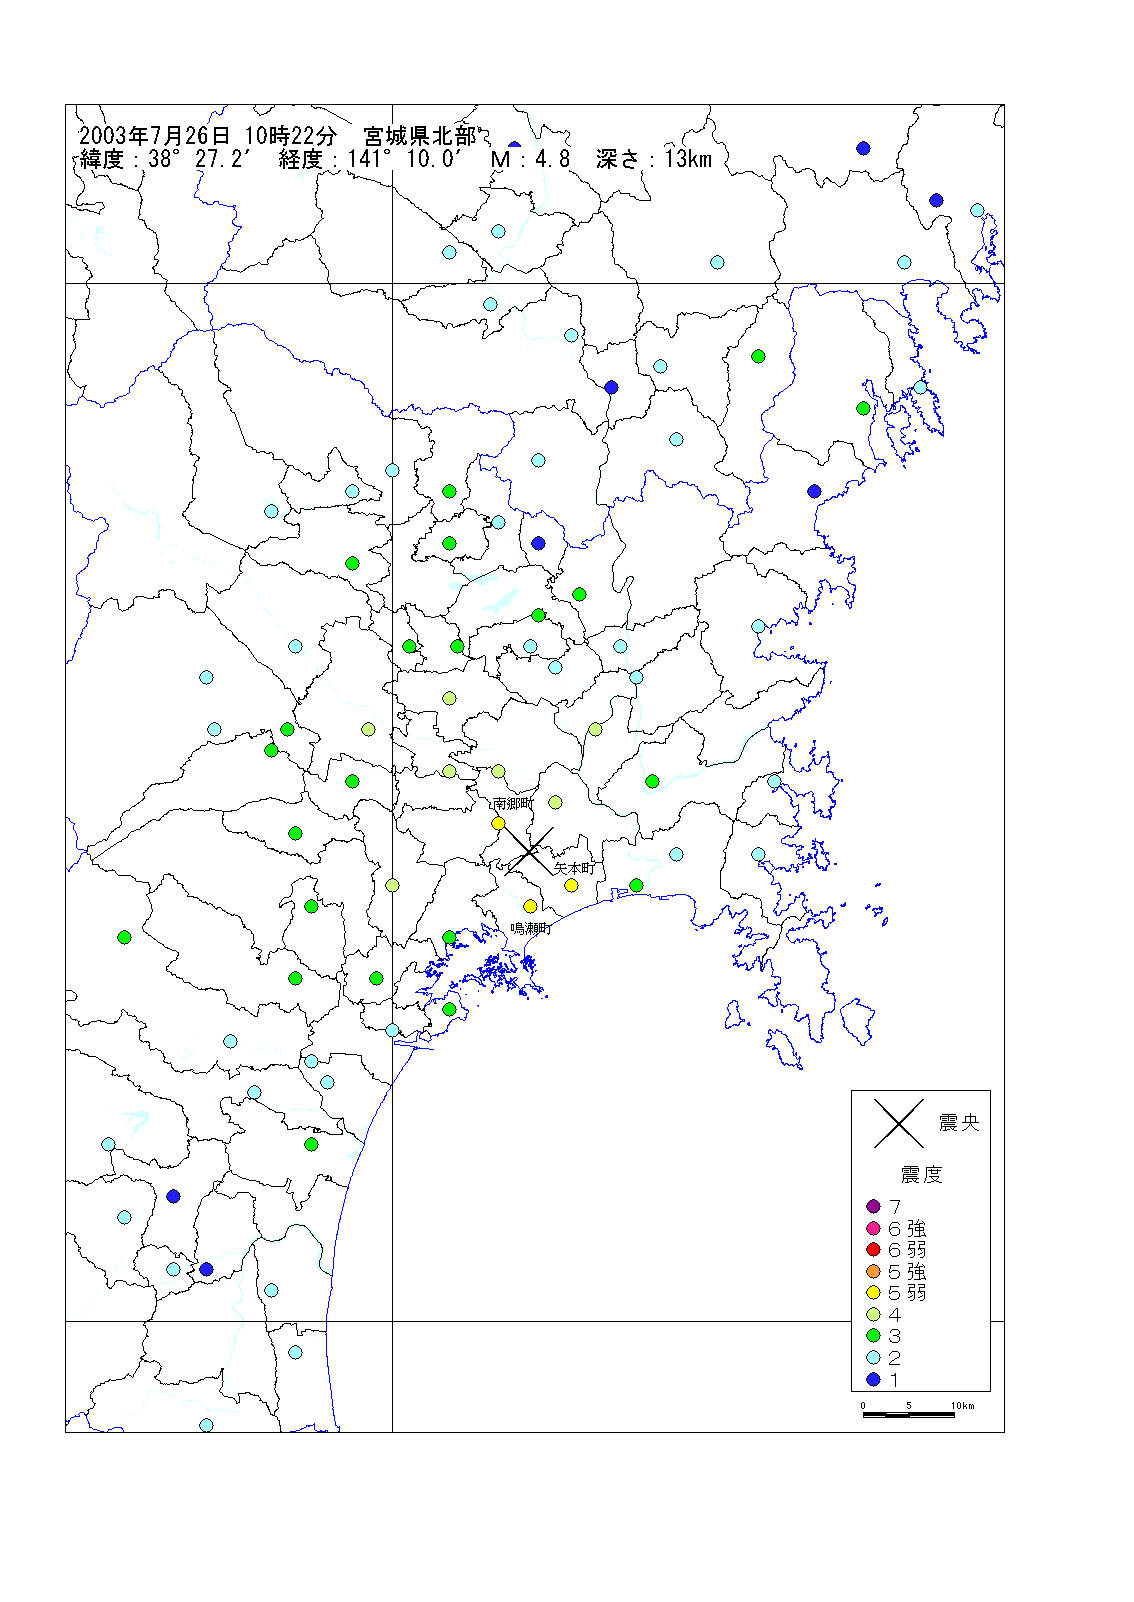Click the yellow station dot below 矢本町 label
Image resolution: width=1134 pixels, height=1602 pixels.
[571, 885]
